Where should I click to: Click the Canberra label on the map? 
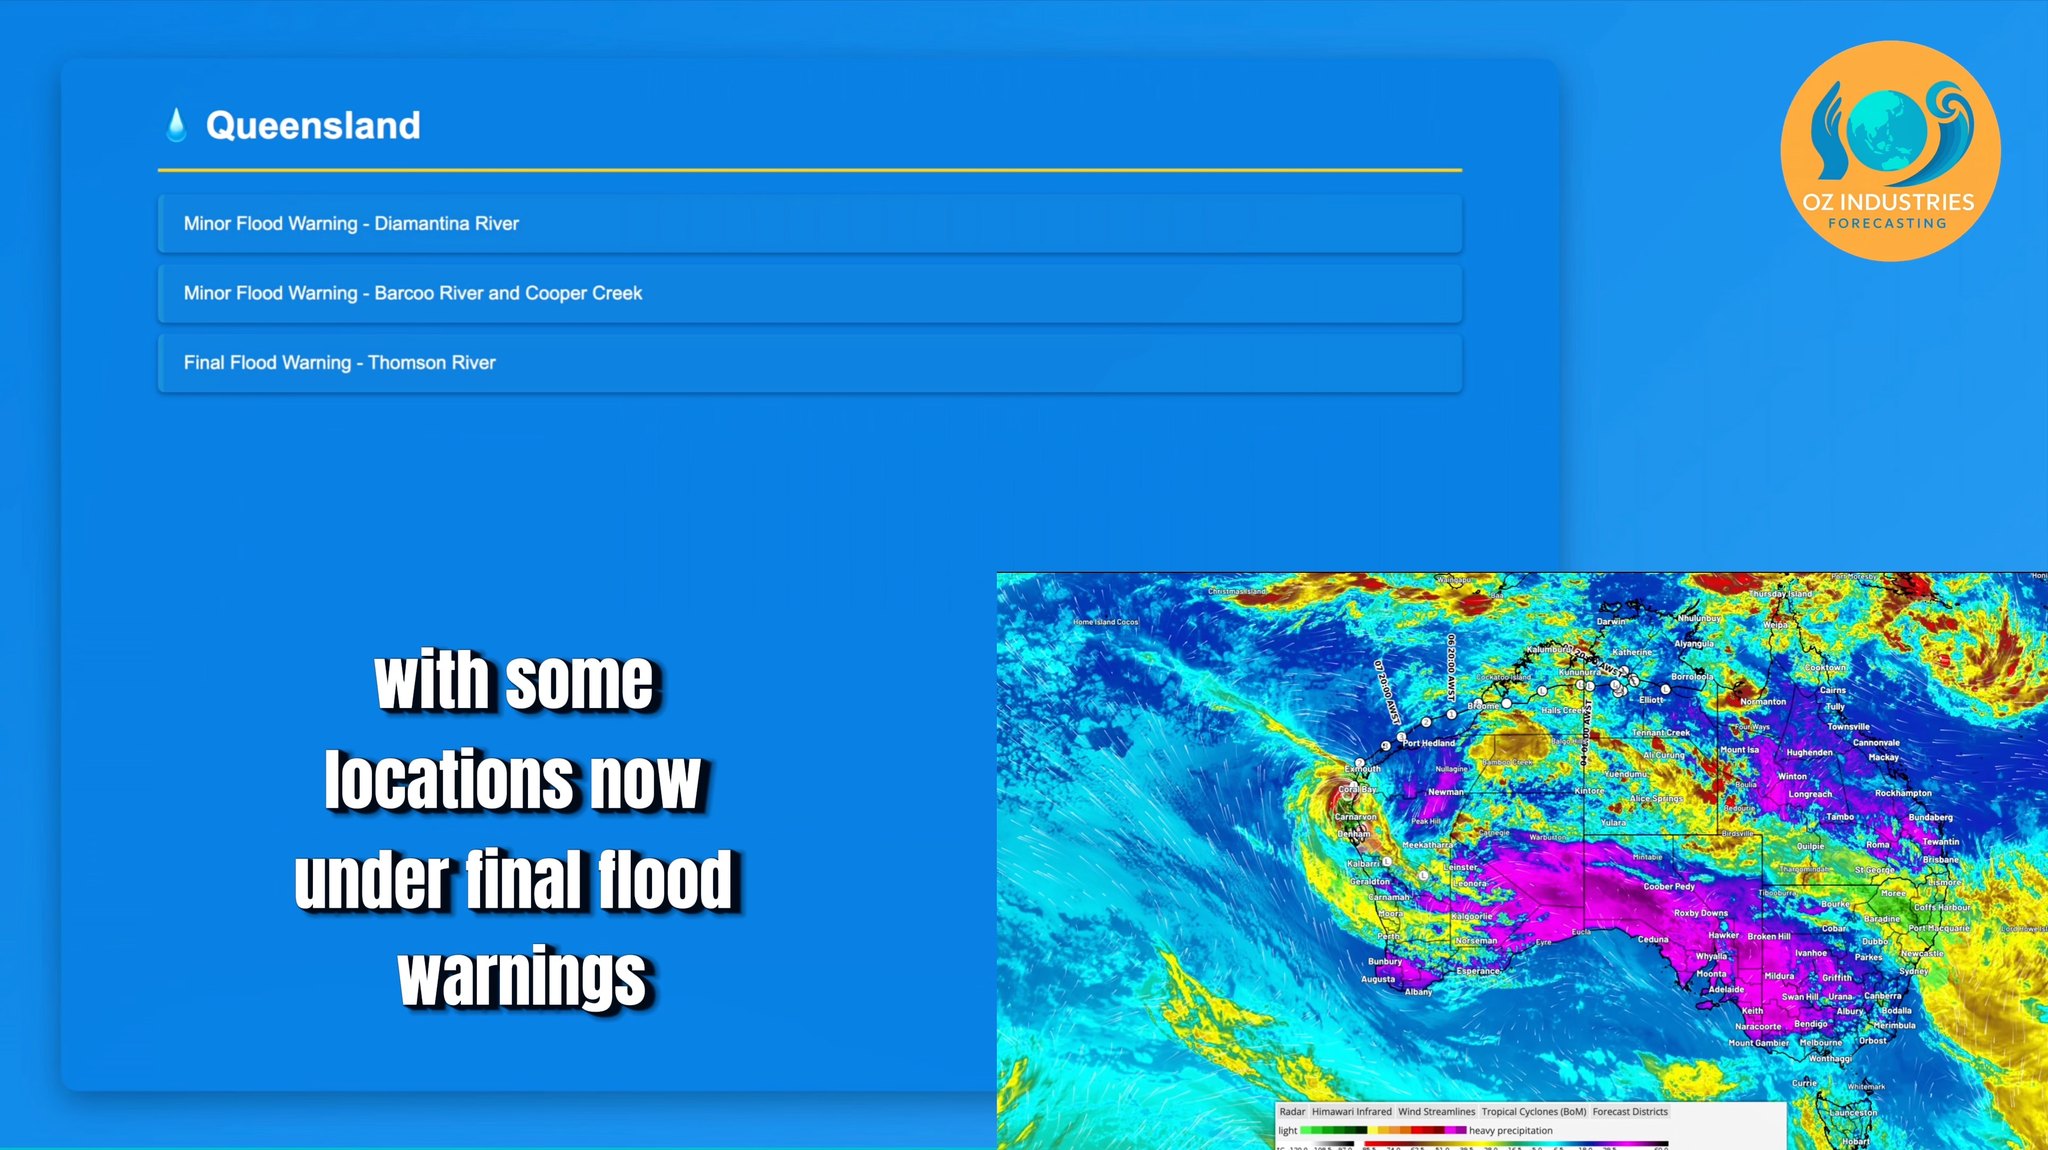click(x=1883, y=996)
